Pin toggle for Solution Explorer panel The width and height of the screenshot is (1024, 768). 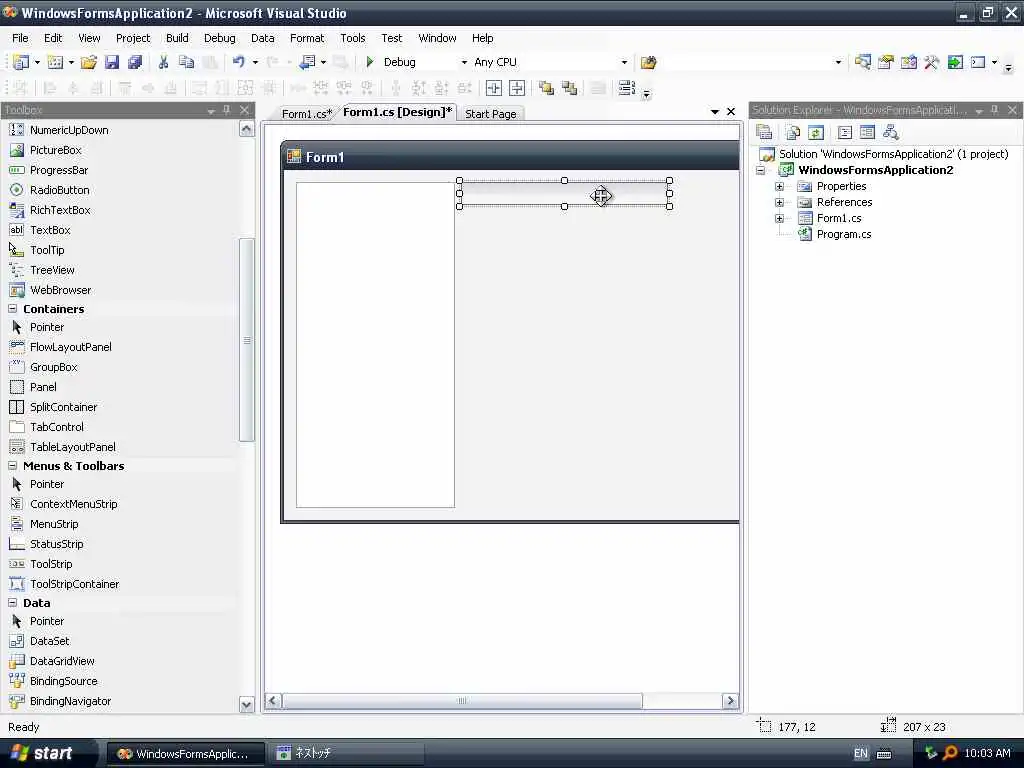pyautogui.click(x=995, y=110)
